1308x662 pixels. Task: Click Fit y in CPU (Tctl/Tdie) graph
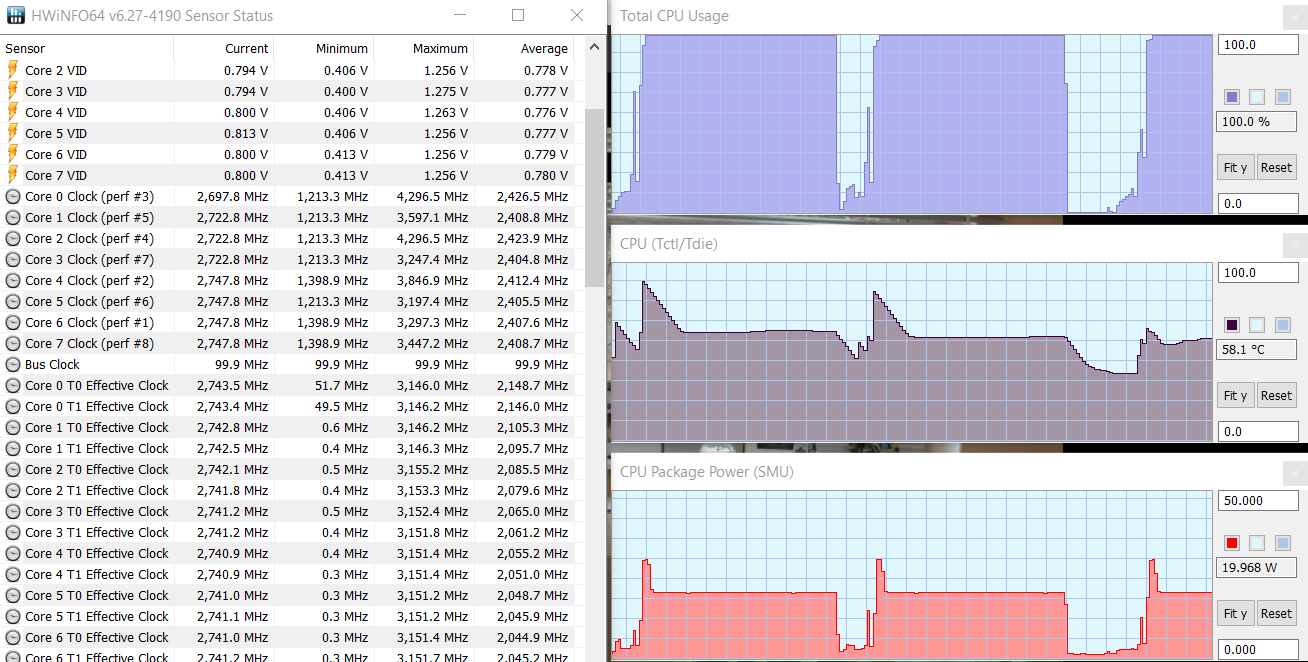coord(1235,395)
